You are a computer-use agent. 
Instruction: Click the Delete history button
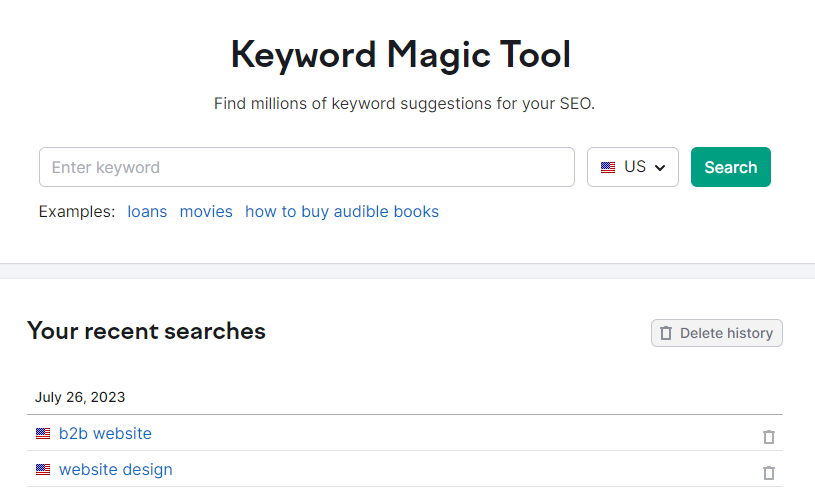717,333
